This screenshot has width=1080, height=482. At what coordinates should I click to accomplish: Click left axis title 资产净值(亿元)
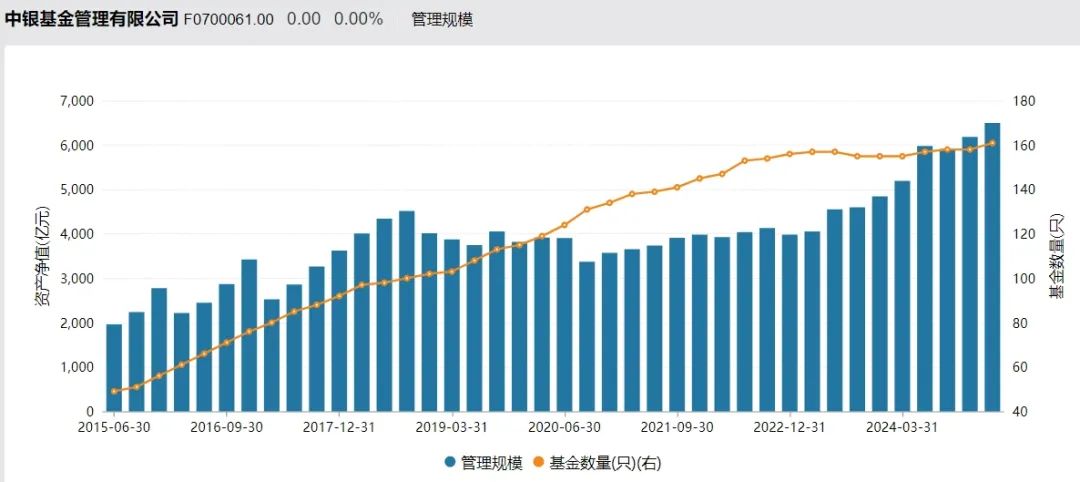[x=42, y=255]
